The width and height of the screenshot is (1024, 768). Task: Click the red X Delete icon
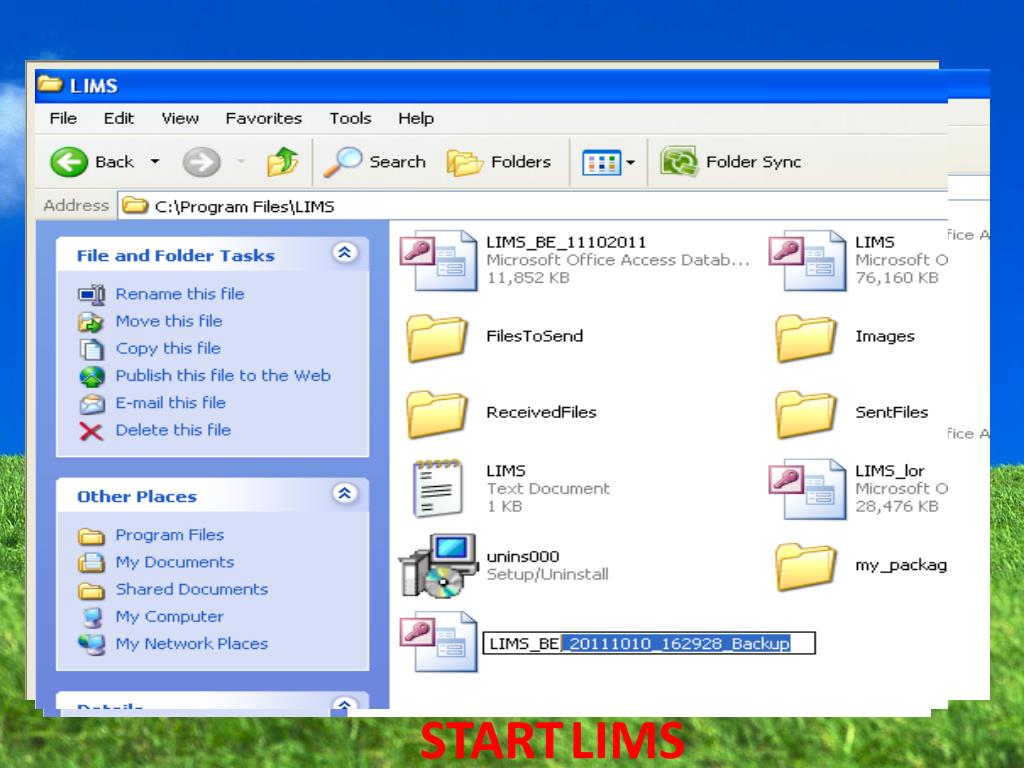[x=91, y=431]
